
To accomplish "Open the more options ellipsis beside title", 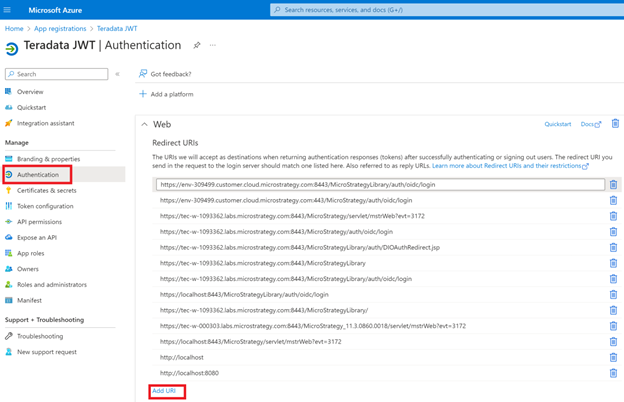I will pyautogui.click(x=213, y=45).
